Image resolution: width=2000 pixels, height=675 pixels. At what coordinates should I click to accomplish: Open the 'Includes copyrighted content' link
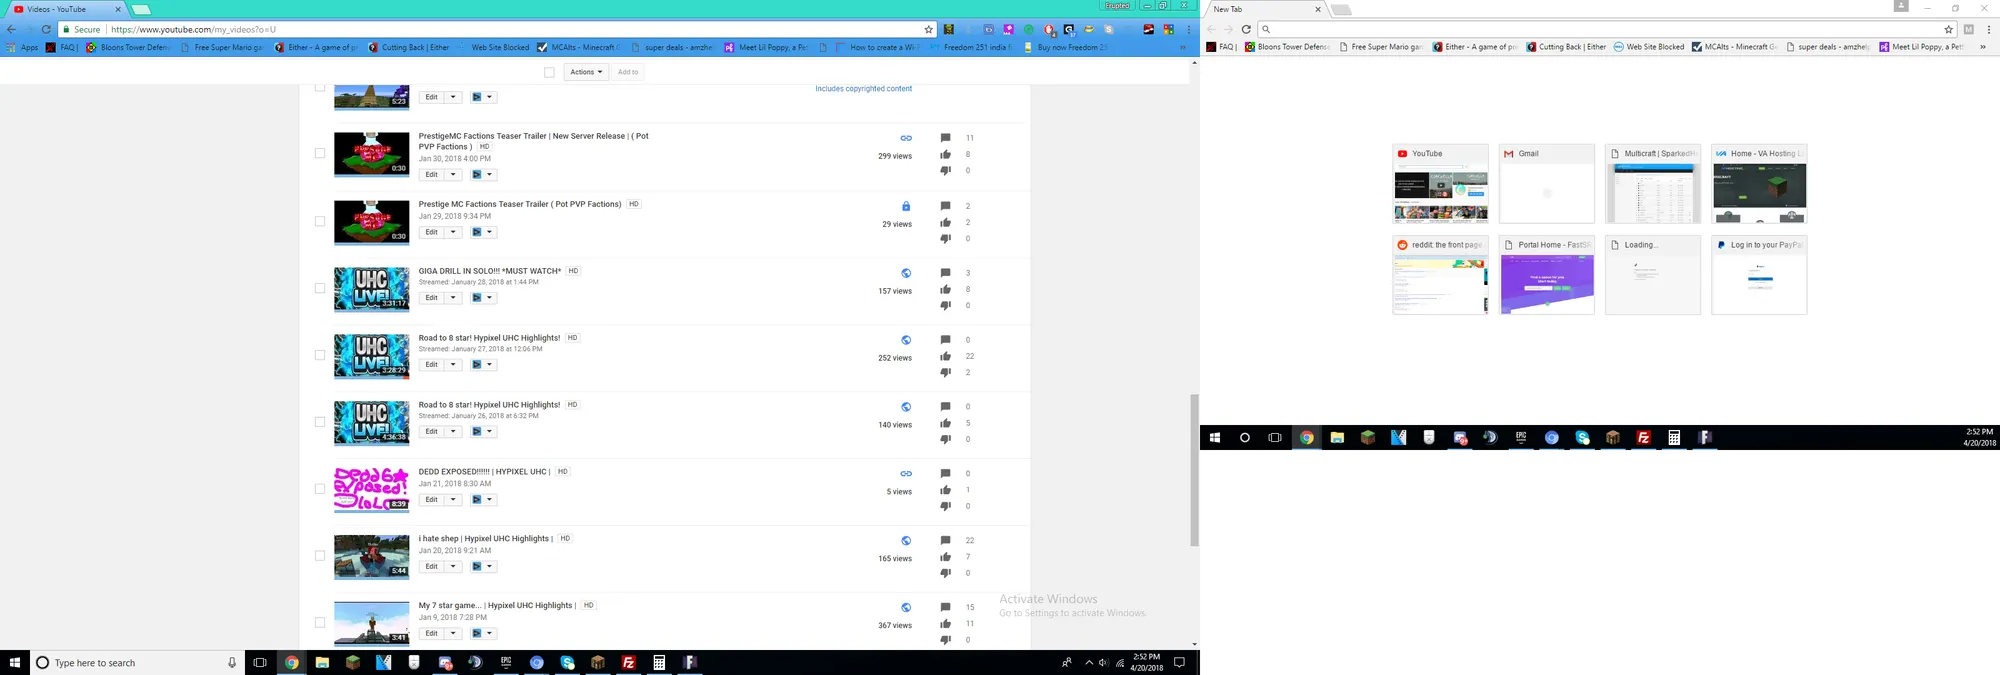click(x=863, y=89)
